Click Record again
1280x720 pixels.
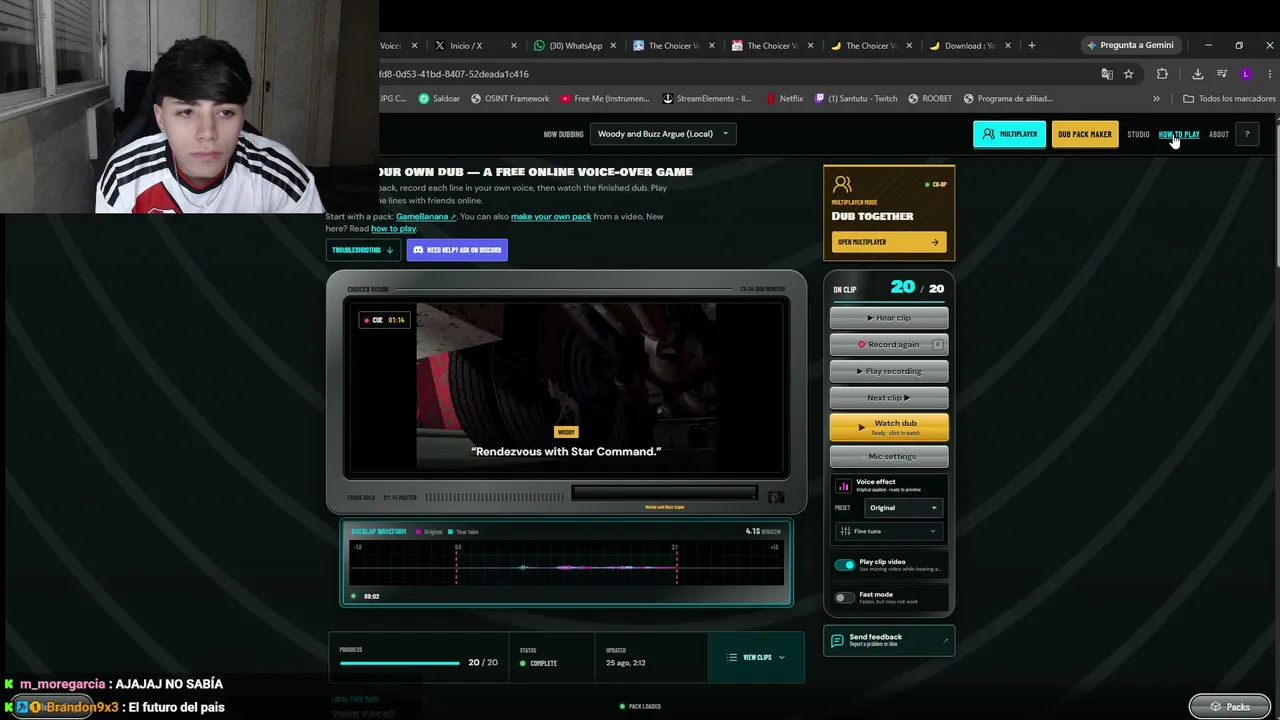point(889,344)
